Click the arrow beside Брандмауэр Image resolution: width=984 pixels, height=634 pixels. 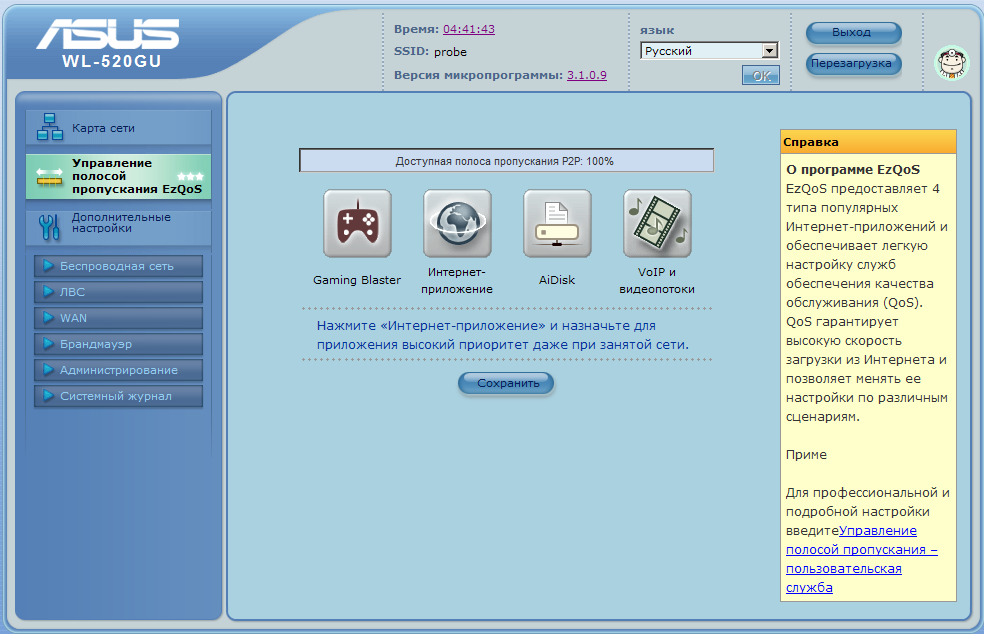[x=48, y=343]
